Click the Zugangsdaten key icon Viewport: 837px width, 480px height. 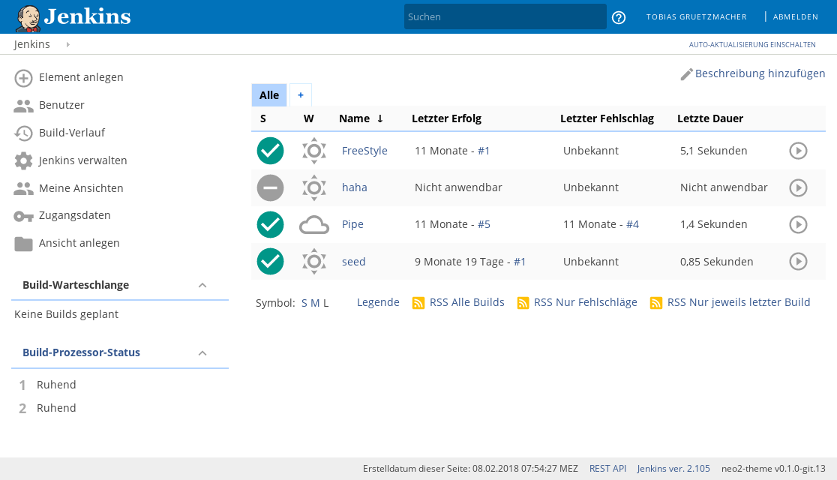[x=23, y=216]
